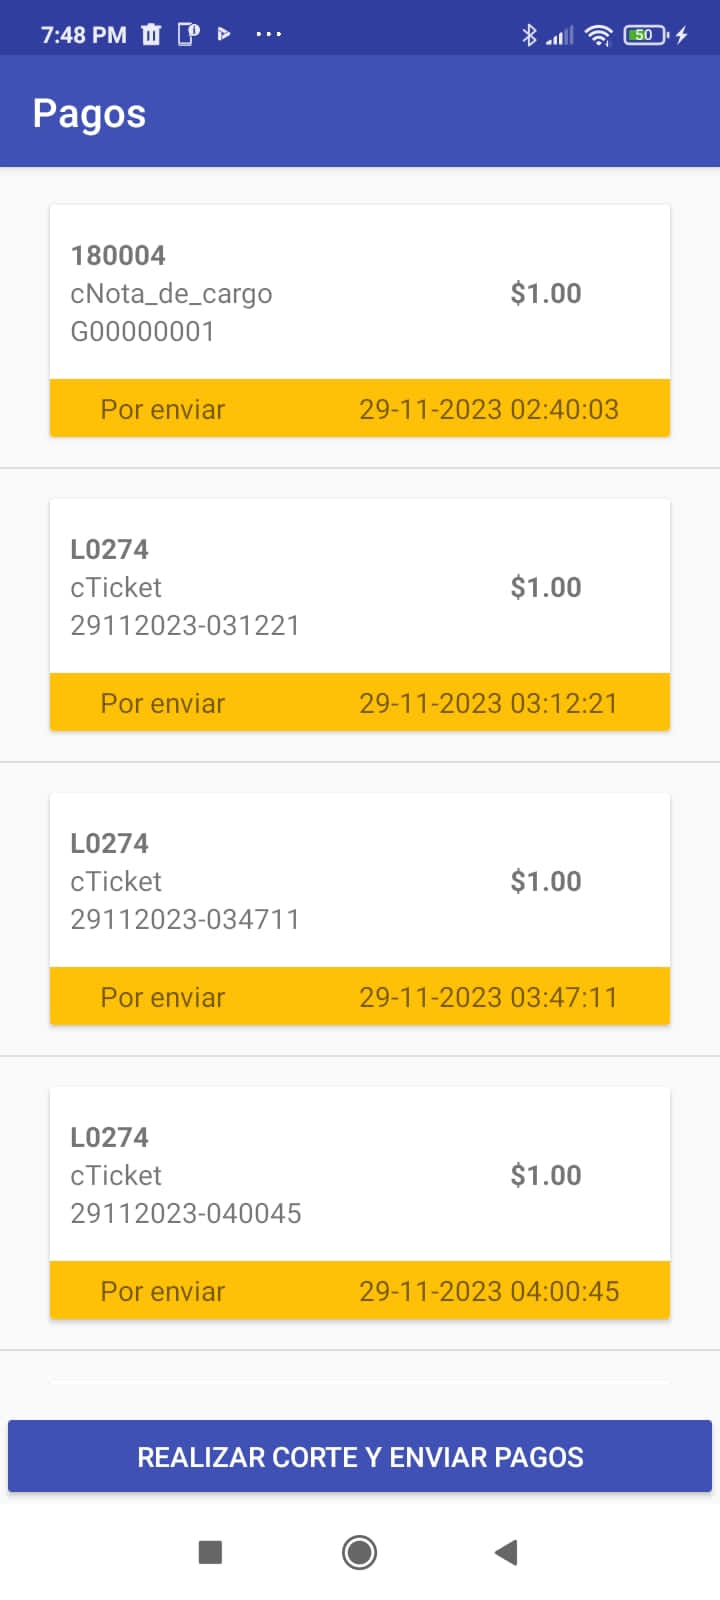720x1600 pixels.
Task: Tap the $1.00 amount on G00000001
Action: tap(546, 293)
